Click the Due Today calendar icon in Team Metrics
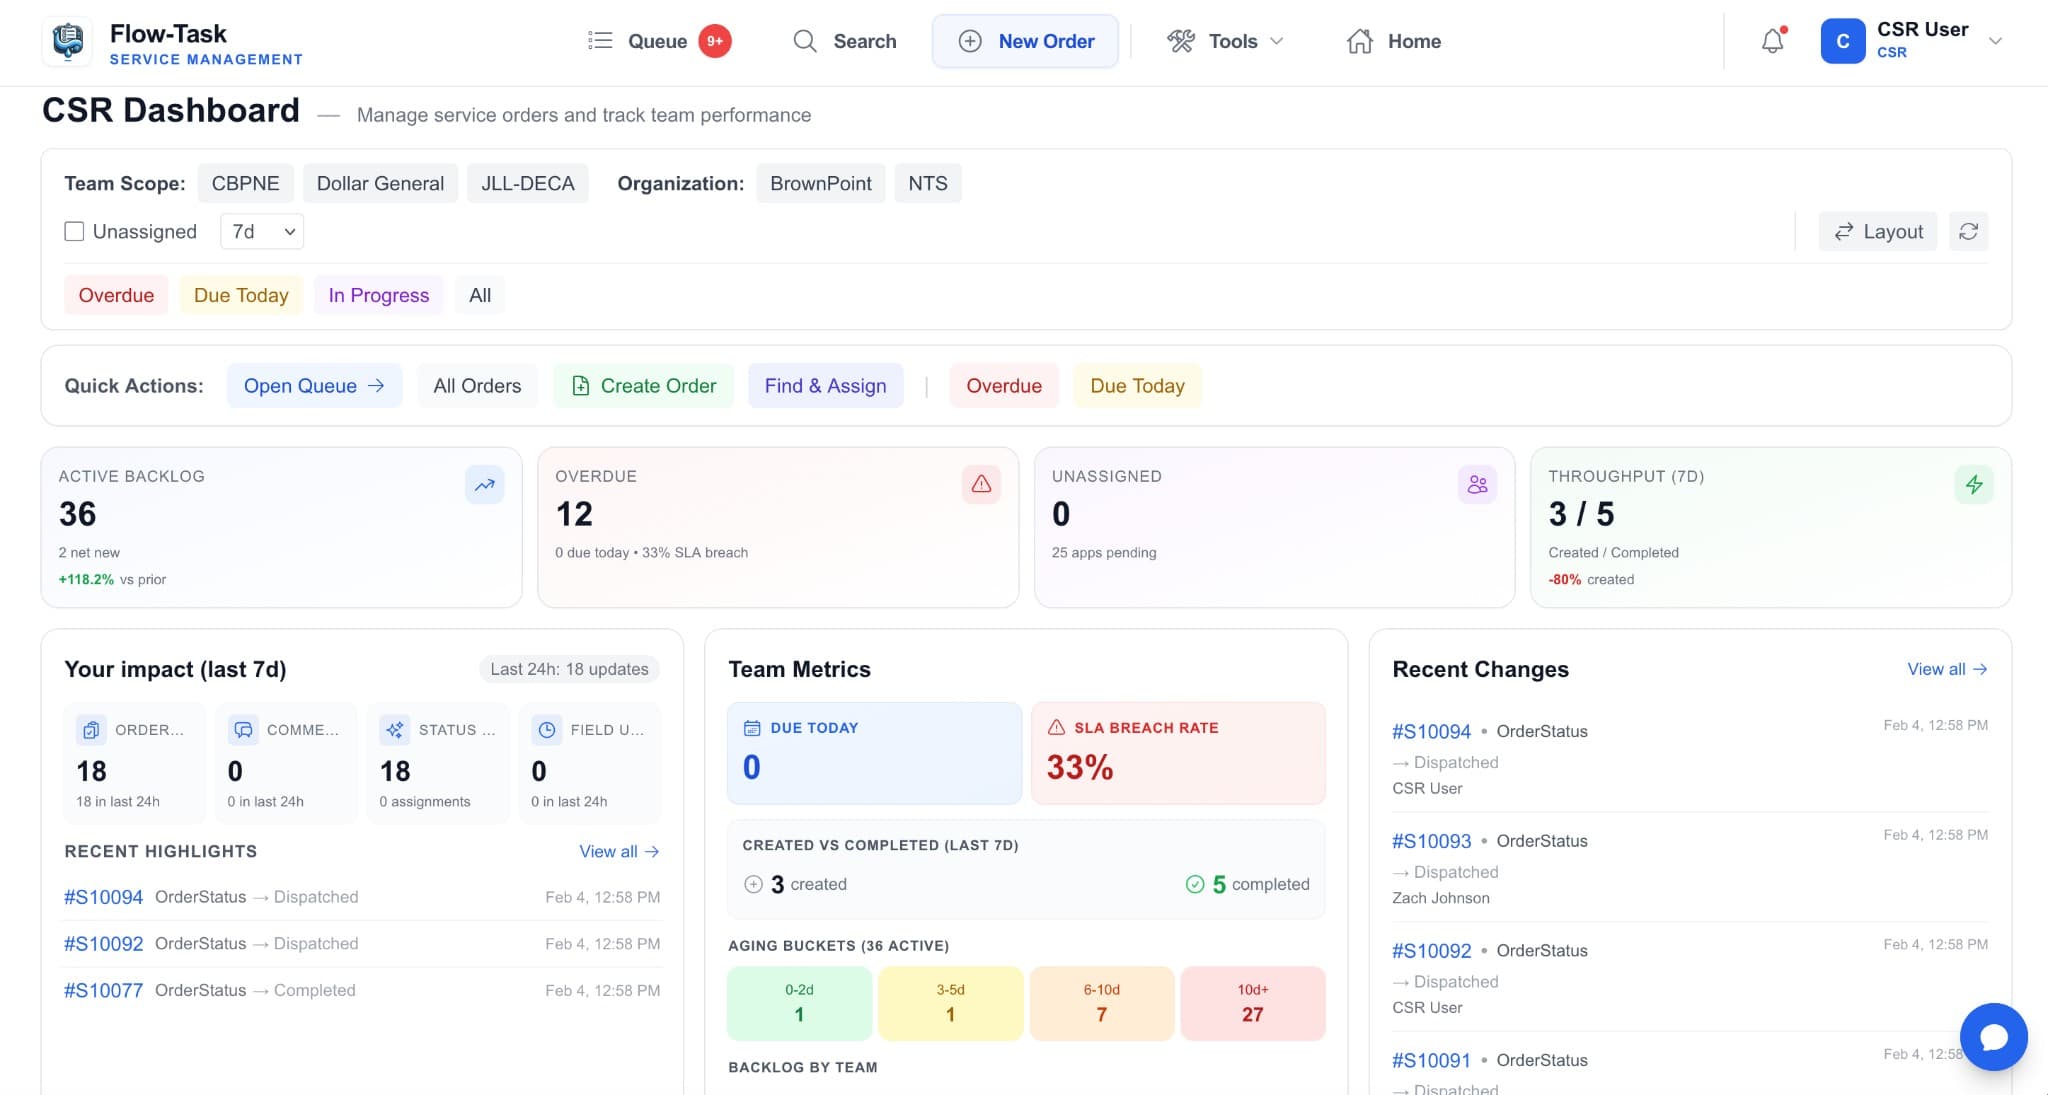The width and height of the screenshot is (2048, 1095). [752, 728]
